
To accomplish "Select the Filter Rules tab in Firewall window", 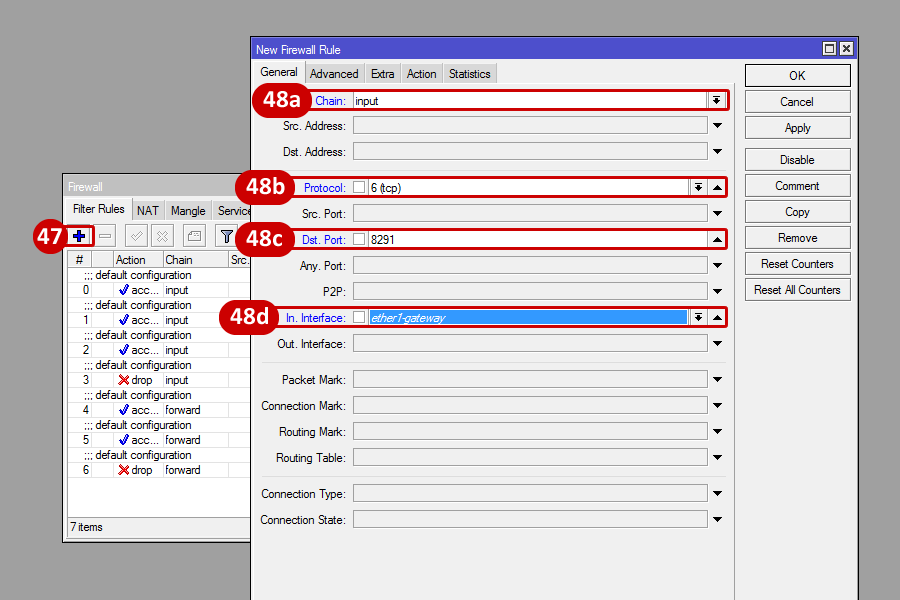I will click(99, 209).
